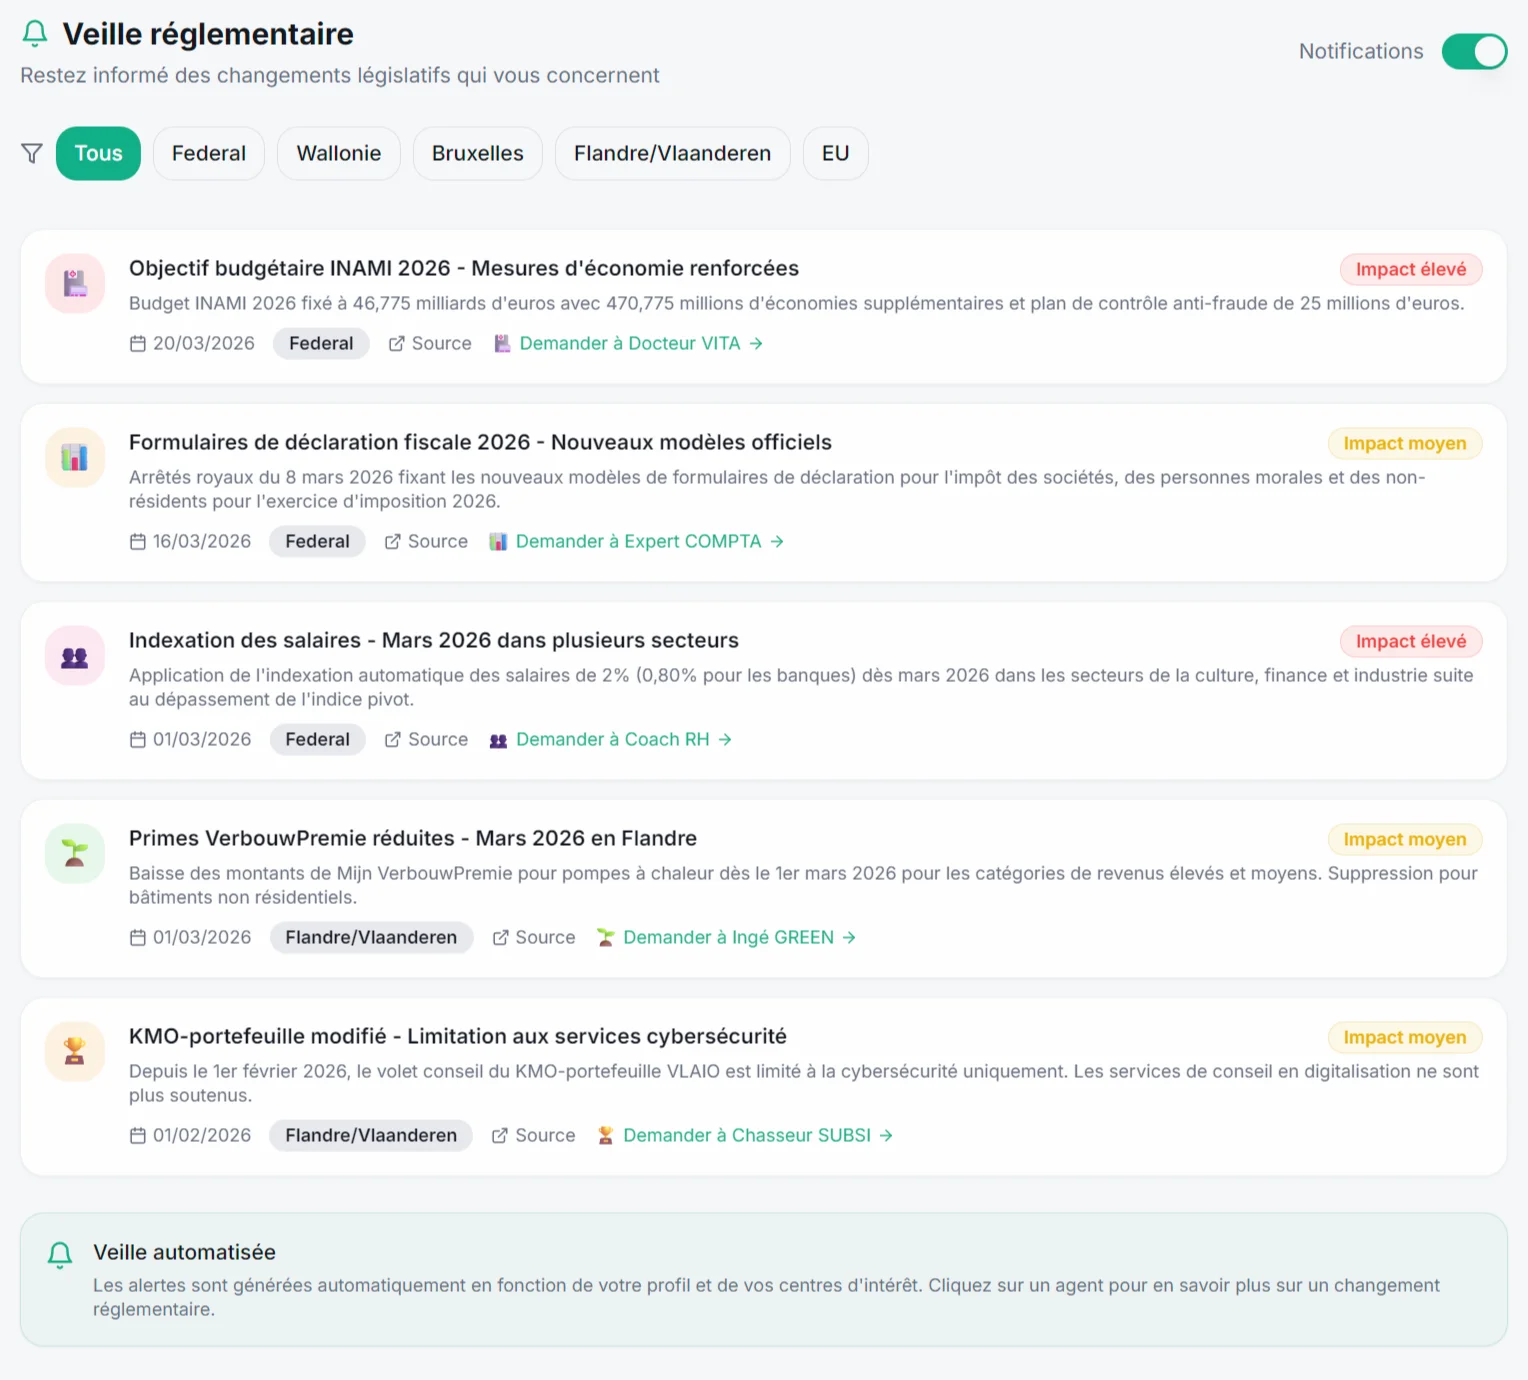Open Source link for Formulaires de déclaration fiscale
The height and width of the screenshot is (1380, 1528).
(425, 541)
